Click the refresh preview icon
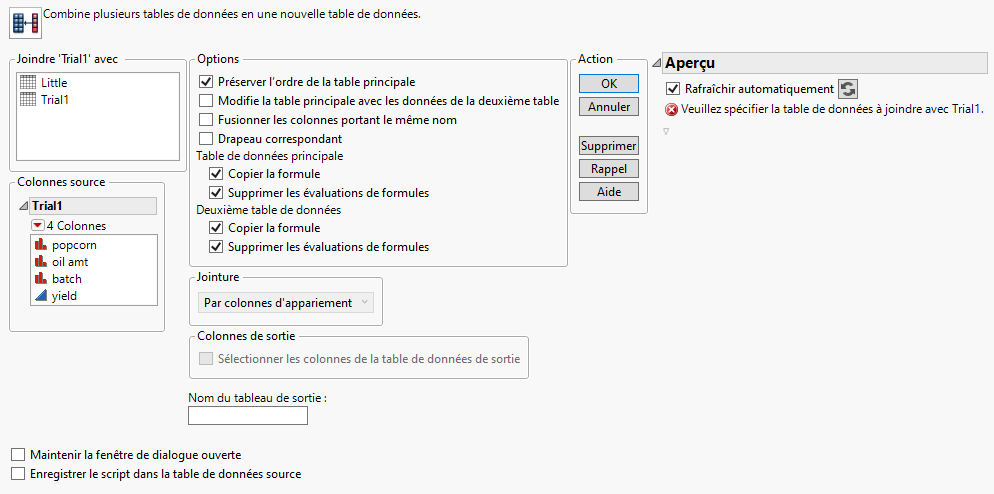 pos(847,89)
